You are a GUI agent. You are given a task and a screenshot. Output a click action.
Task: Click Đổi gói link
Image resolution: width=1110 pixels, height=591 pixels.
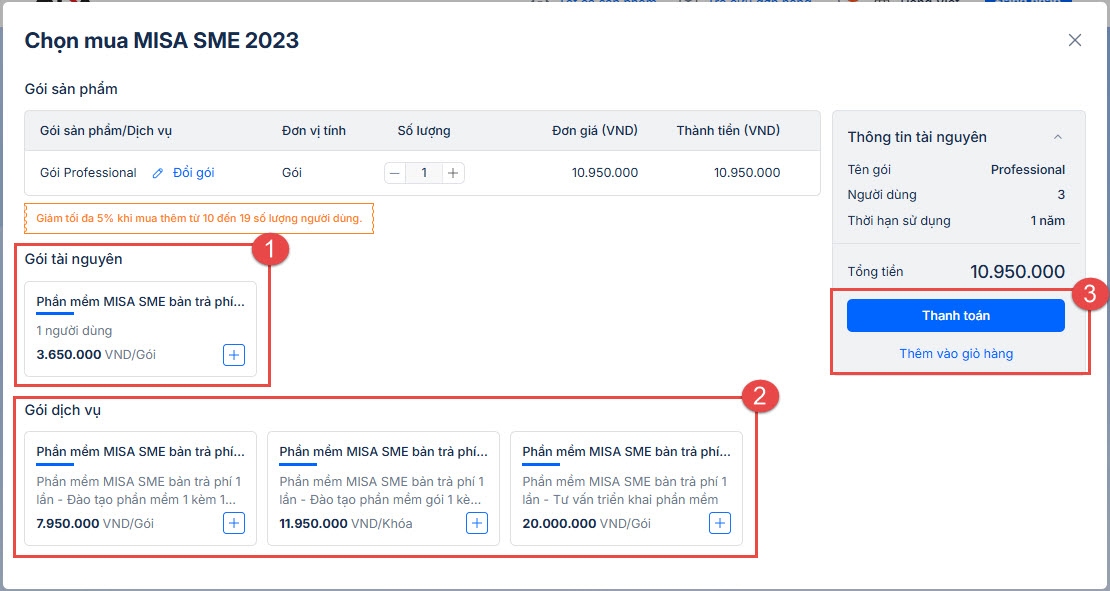coord(193,173)
